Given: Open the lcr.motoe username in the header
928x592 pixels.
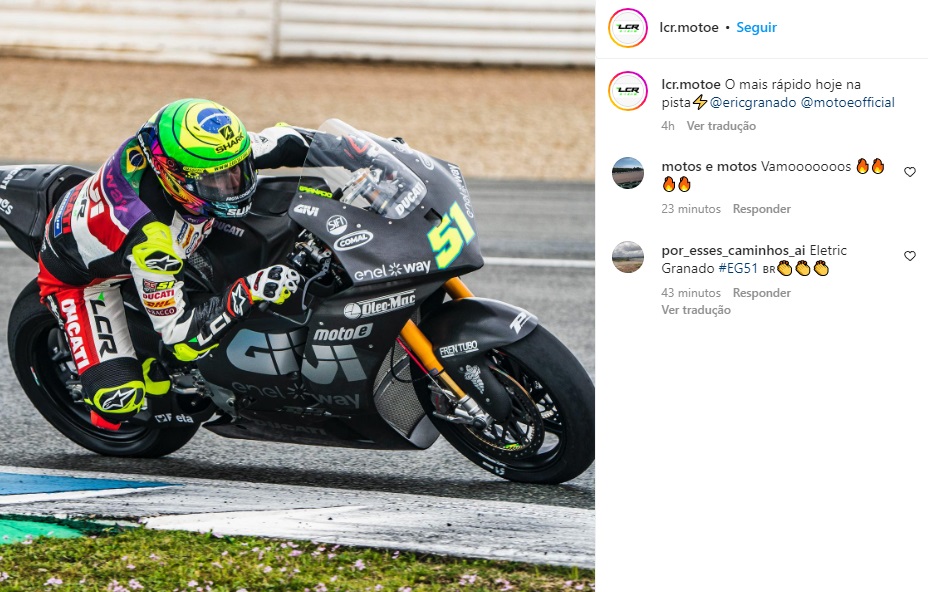Looking at the screenshot, I should (689, 27).
